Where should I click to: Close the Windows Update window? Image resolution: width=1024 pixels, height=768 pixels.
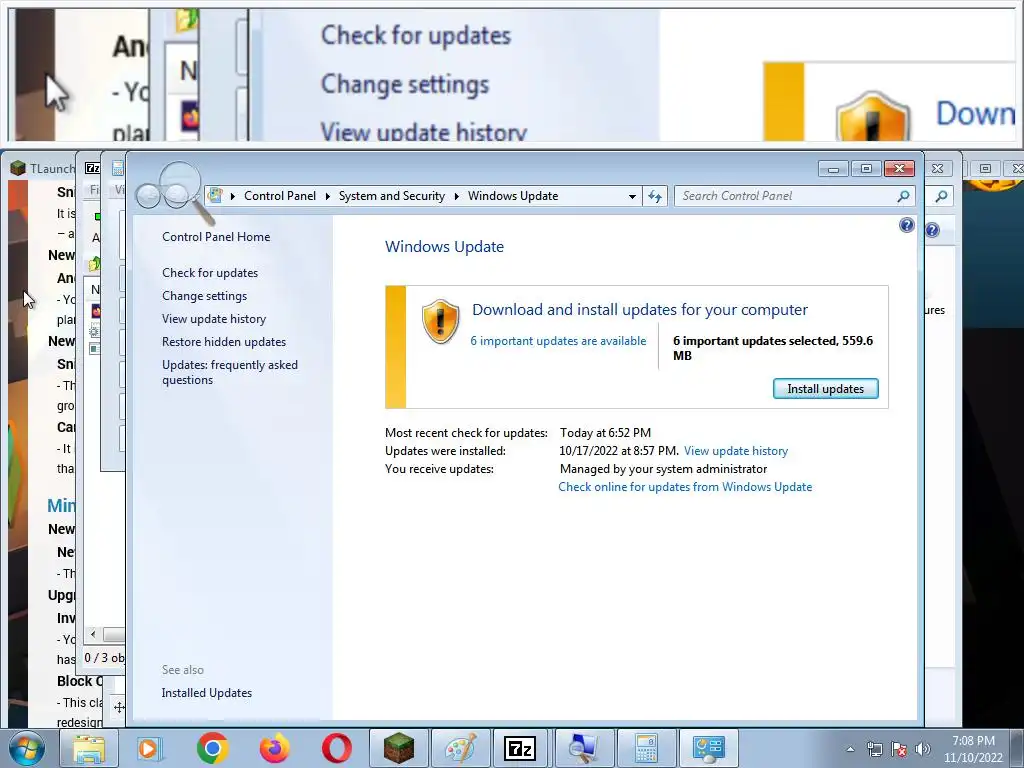[x=899, y=168]
